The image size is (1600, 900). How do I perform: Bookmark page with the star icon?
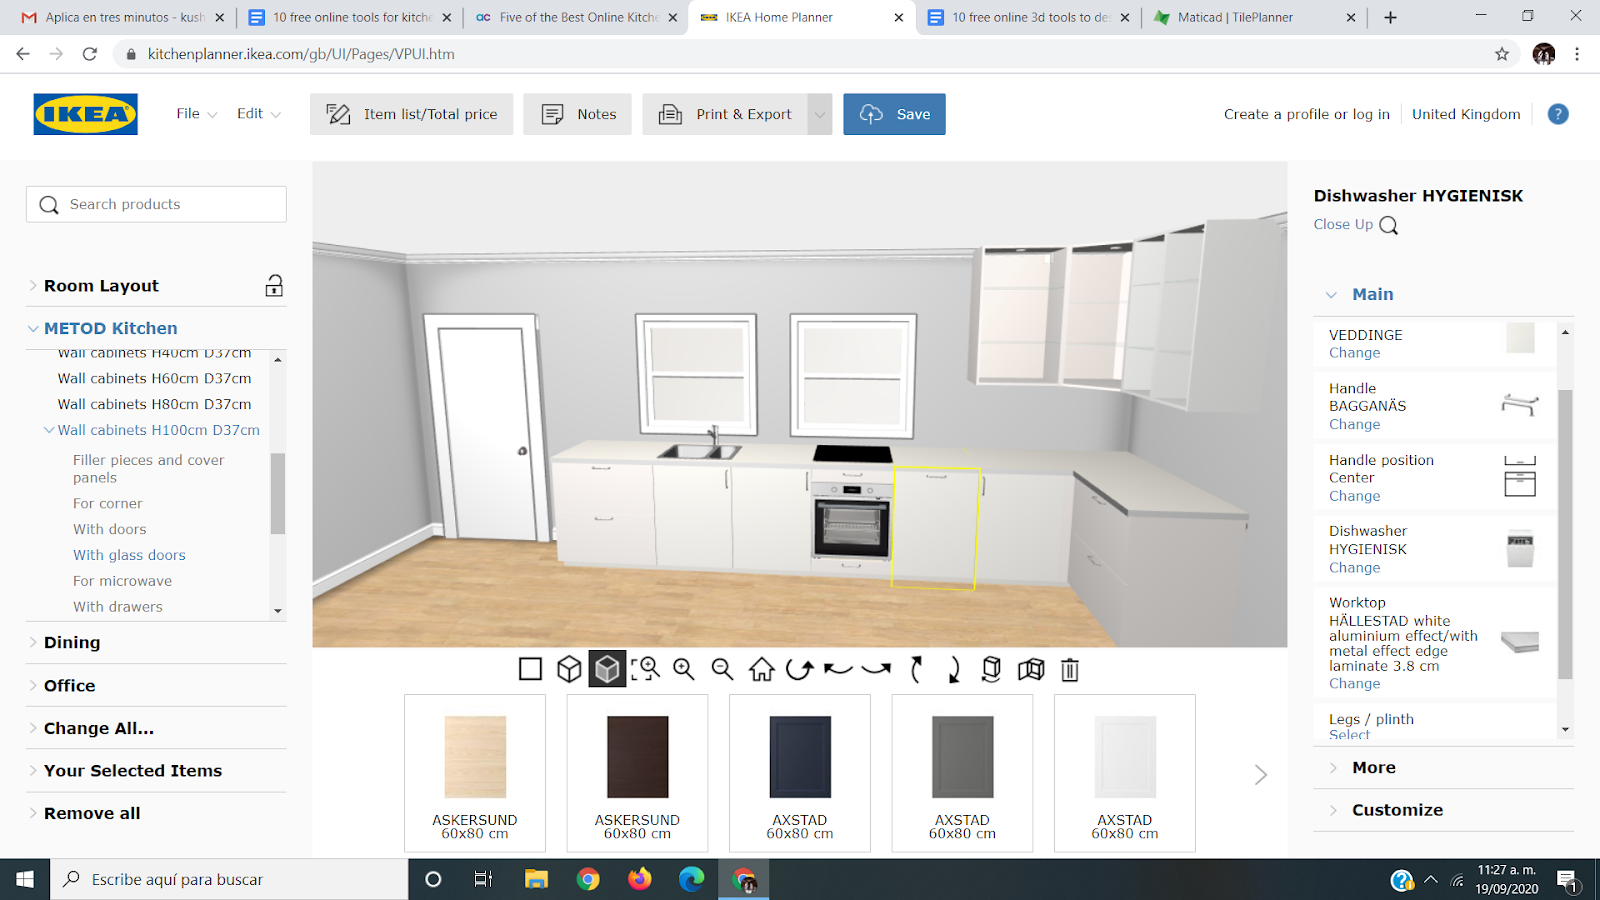click(x=1502, y=54)
